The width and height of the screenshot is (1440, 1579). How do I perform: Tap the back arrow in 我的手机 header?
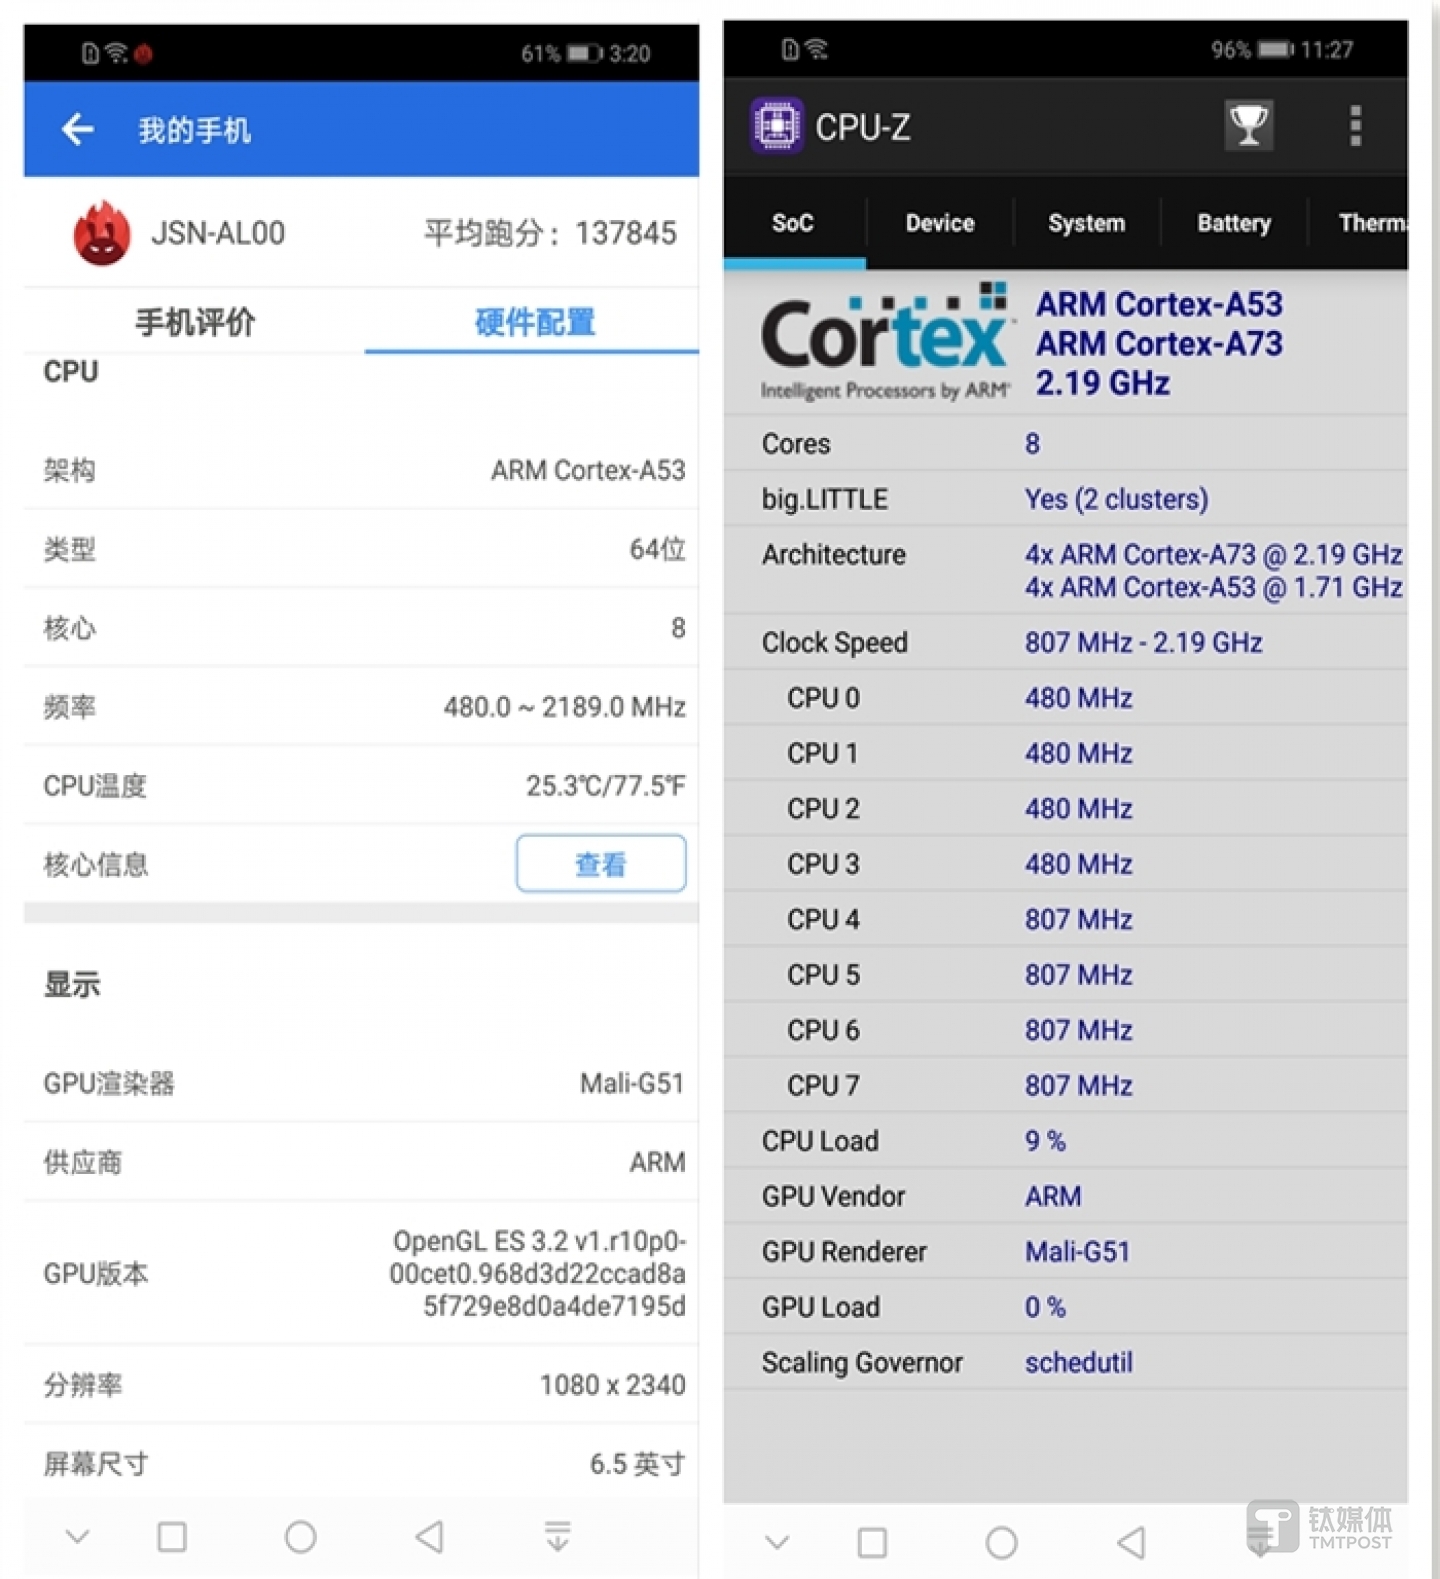[77, 129]
